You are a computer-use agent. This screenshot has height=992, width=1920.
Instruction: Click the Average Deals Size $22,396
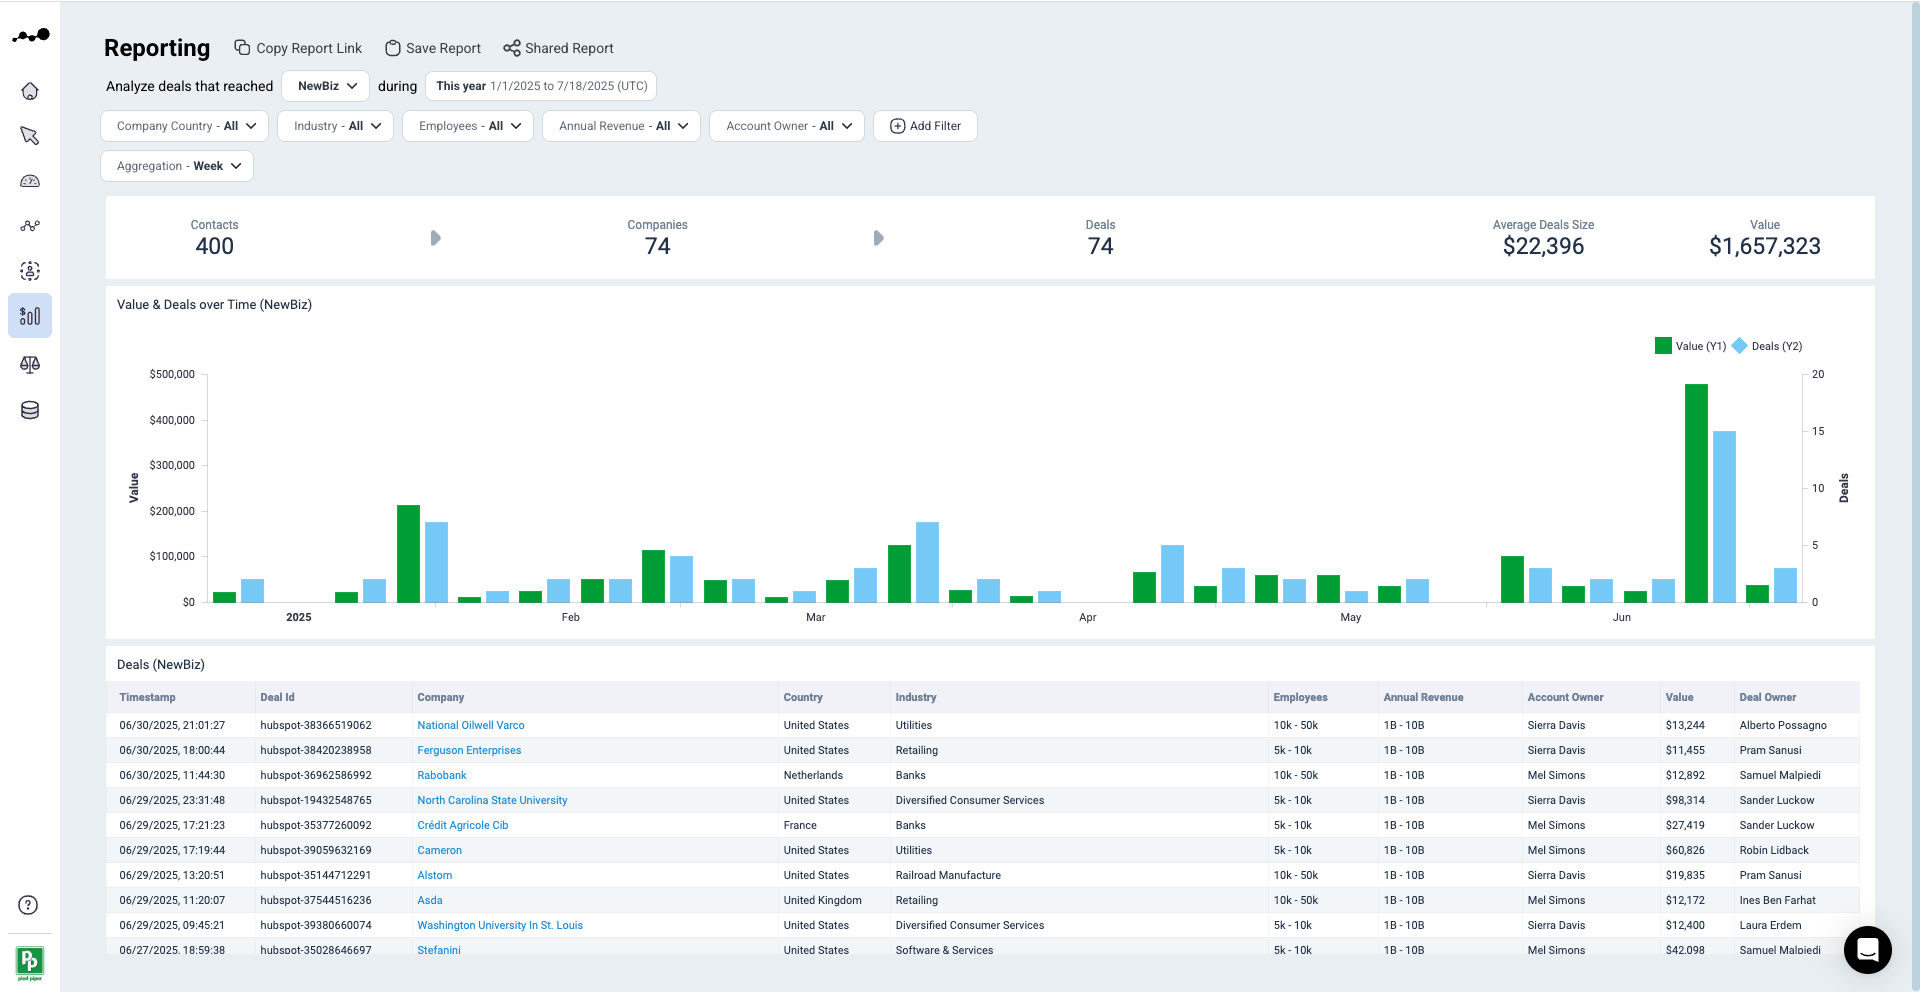[x=1543, y=246]
